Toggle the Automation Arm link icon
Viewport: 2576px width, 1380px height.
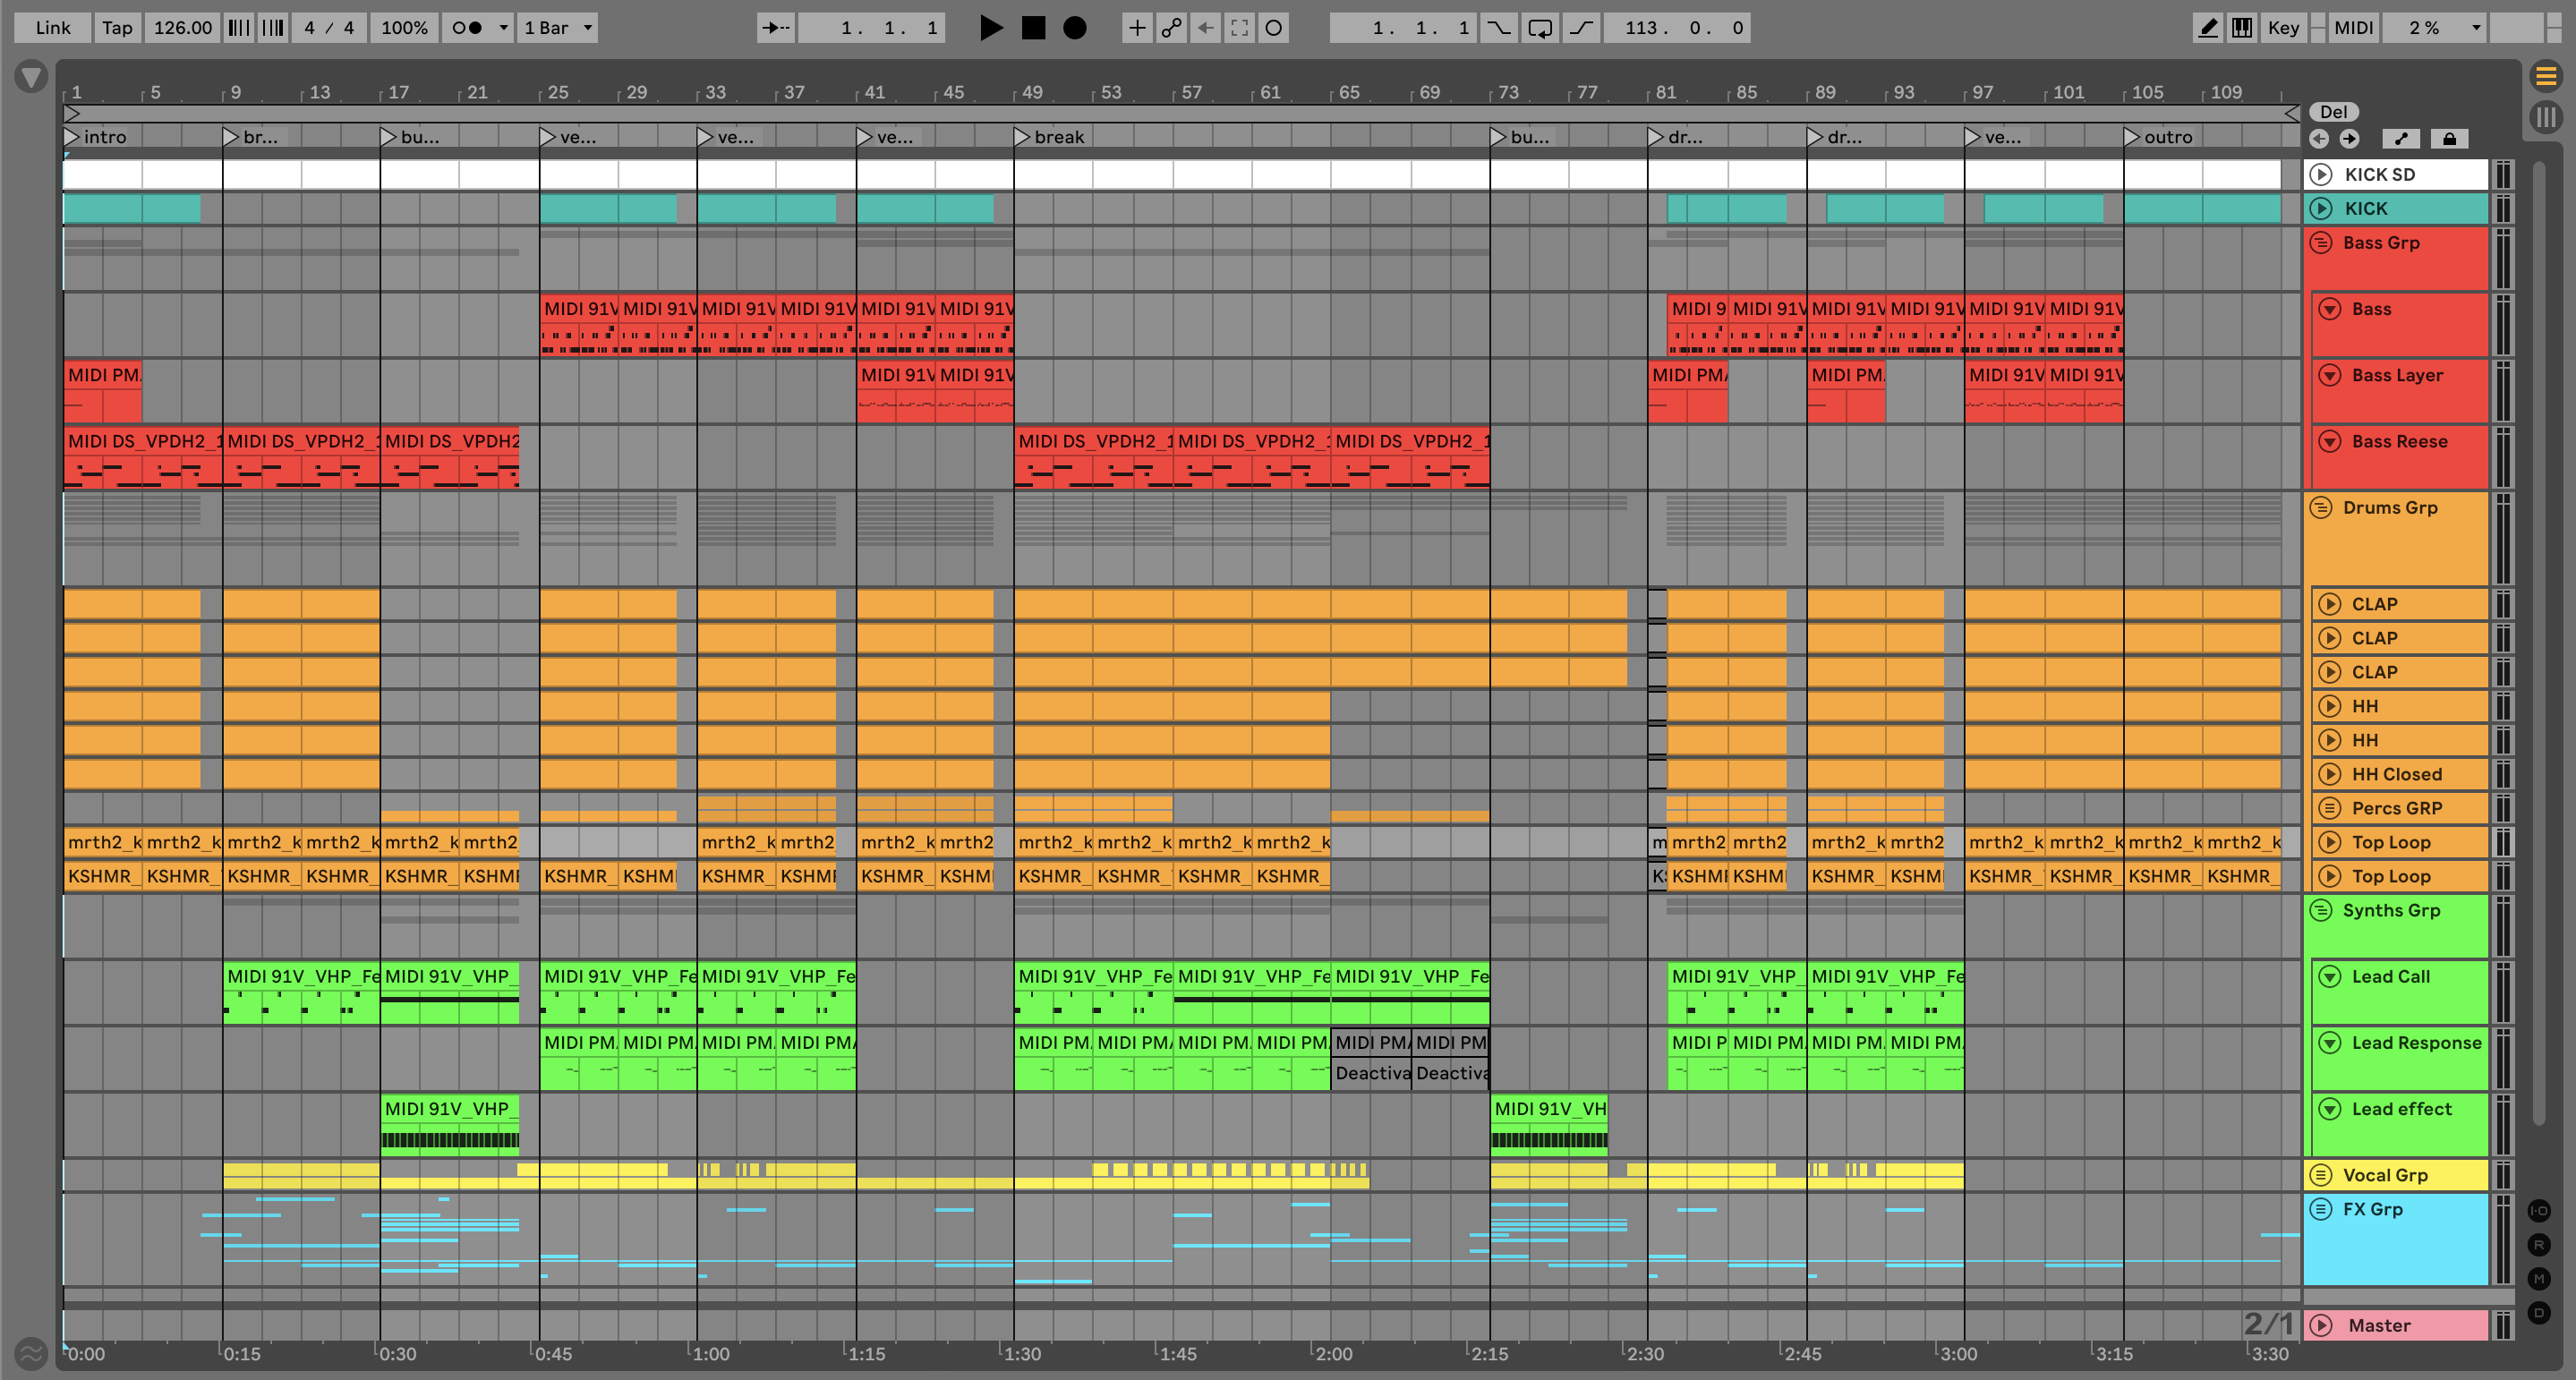tap(1171, 28)
